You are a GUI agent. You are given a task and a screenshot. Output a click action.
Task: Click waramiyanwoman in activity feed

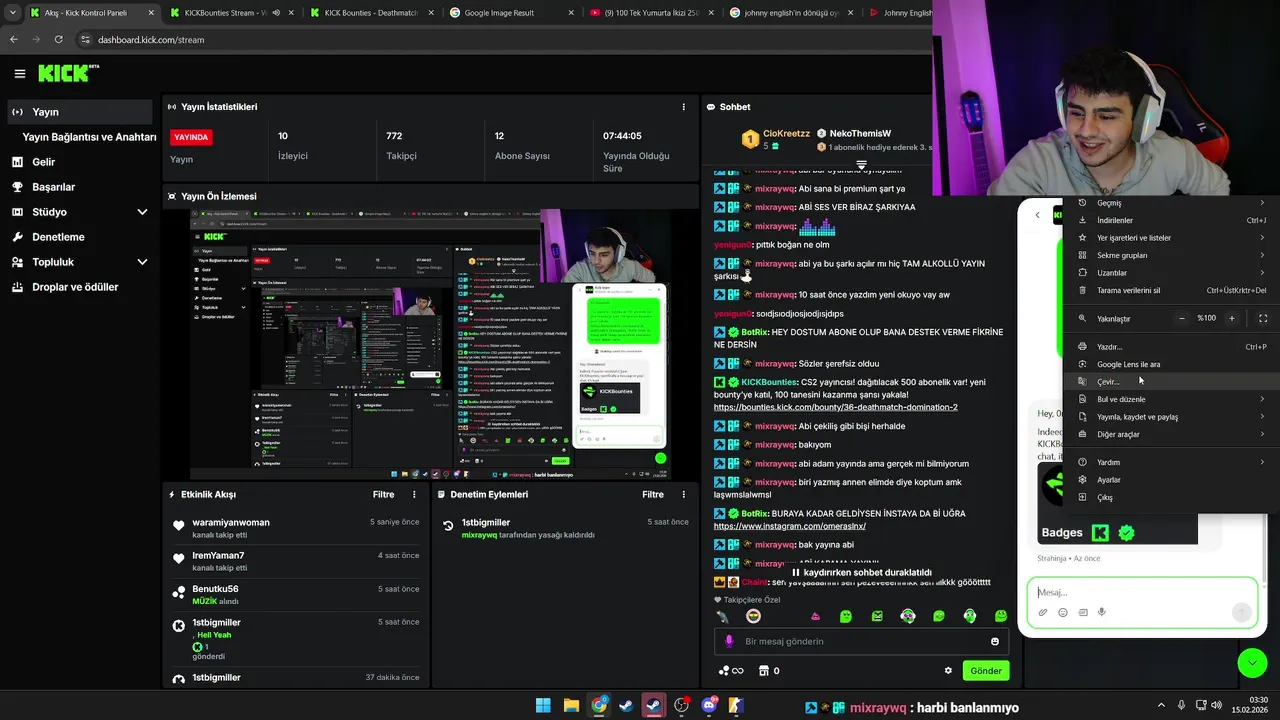tap(231, 522)
